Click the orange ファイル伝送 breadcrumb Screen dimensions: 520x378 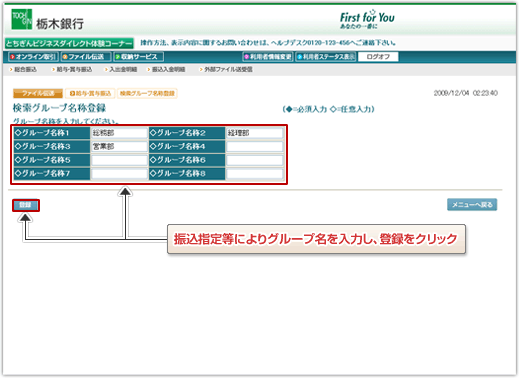coord(38,93)
